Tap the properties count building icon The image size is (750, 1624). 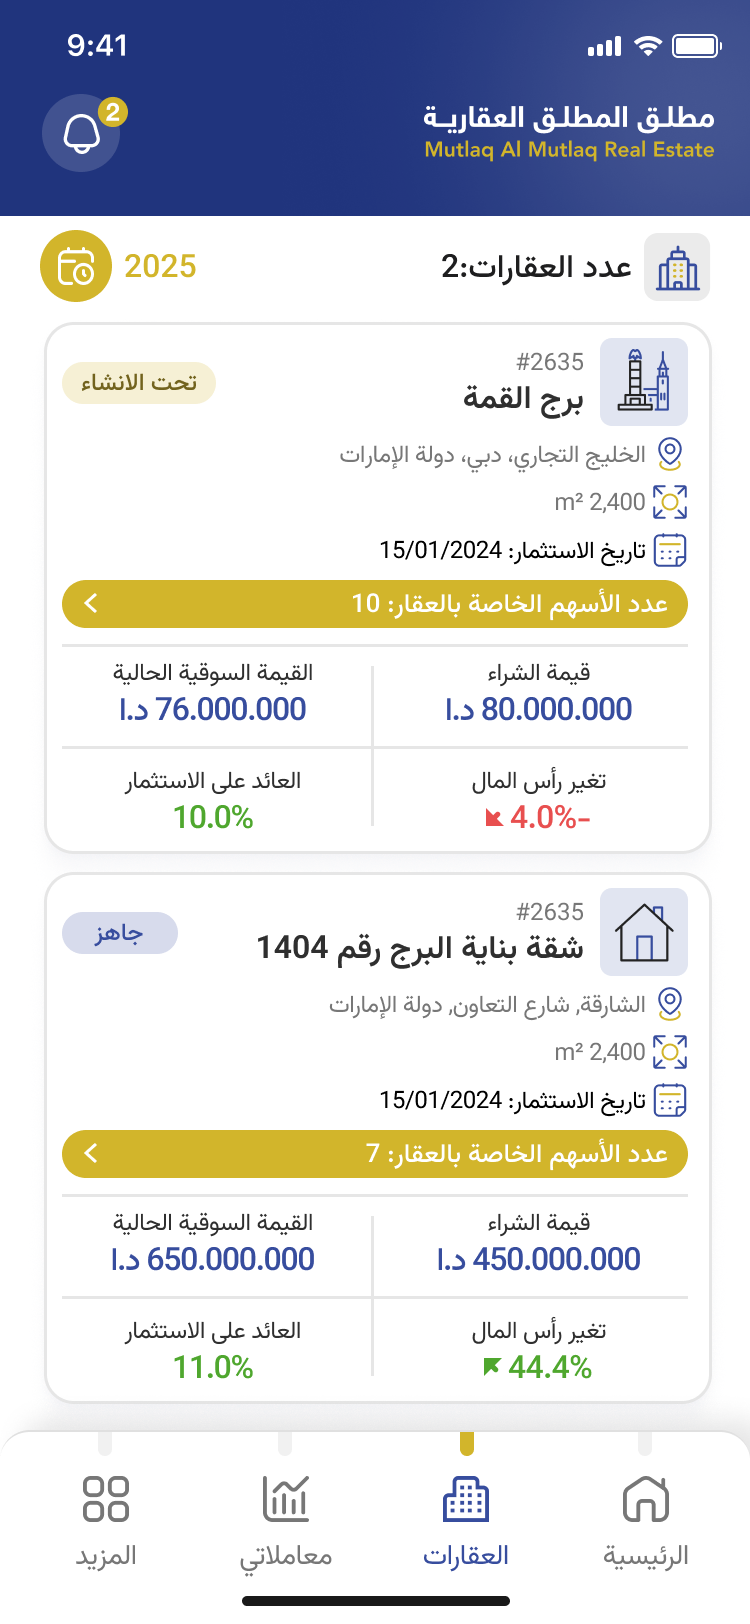coord(677,268)
